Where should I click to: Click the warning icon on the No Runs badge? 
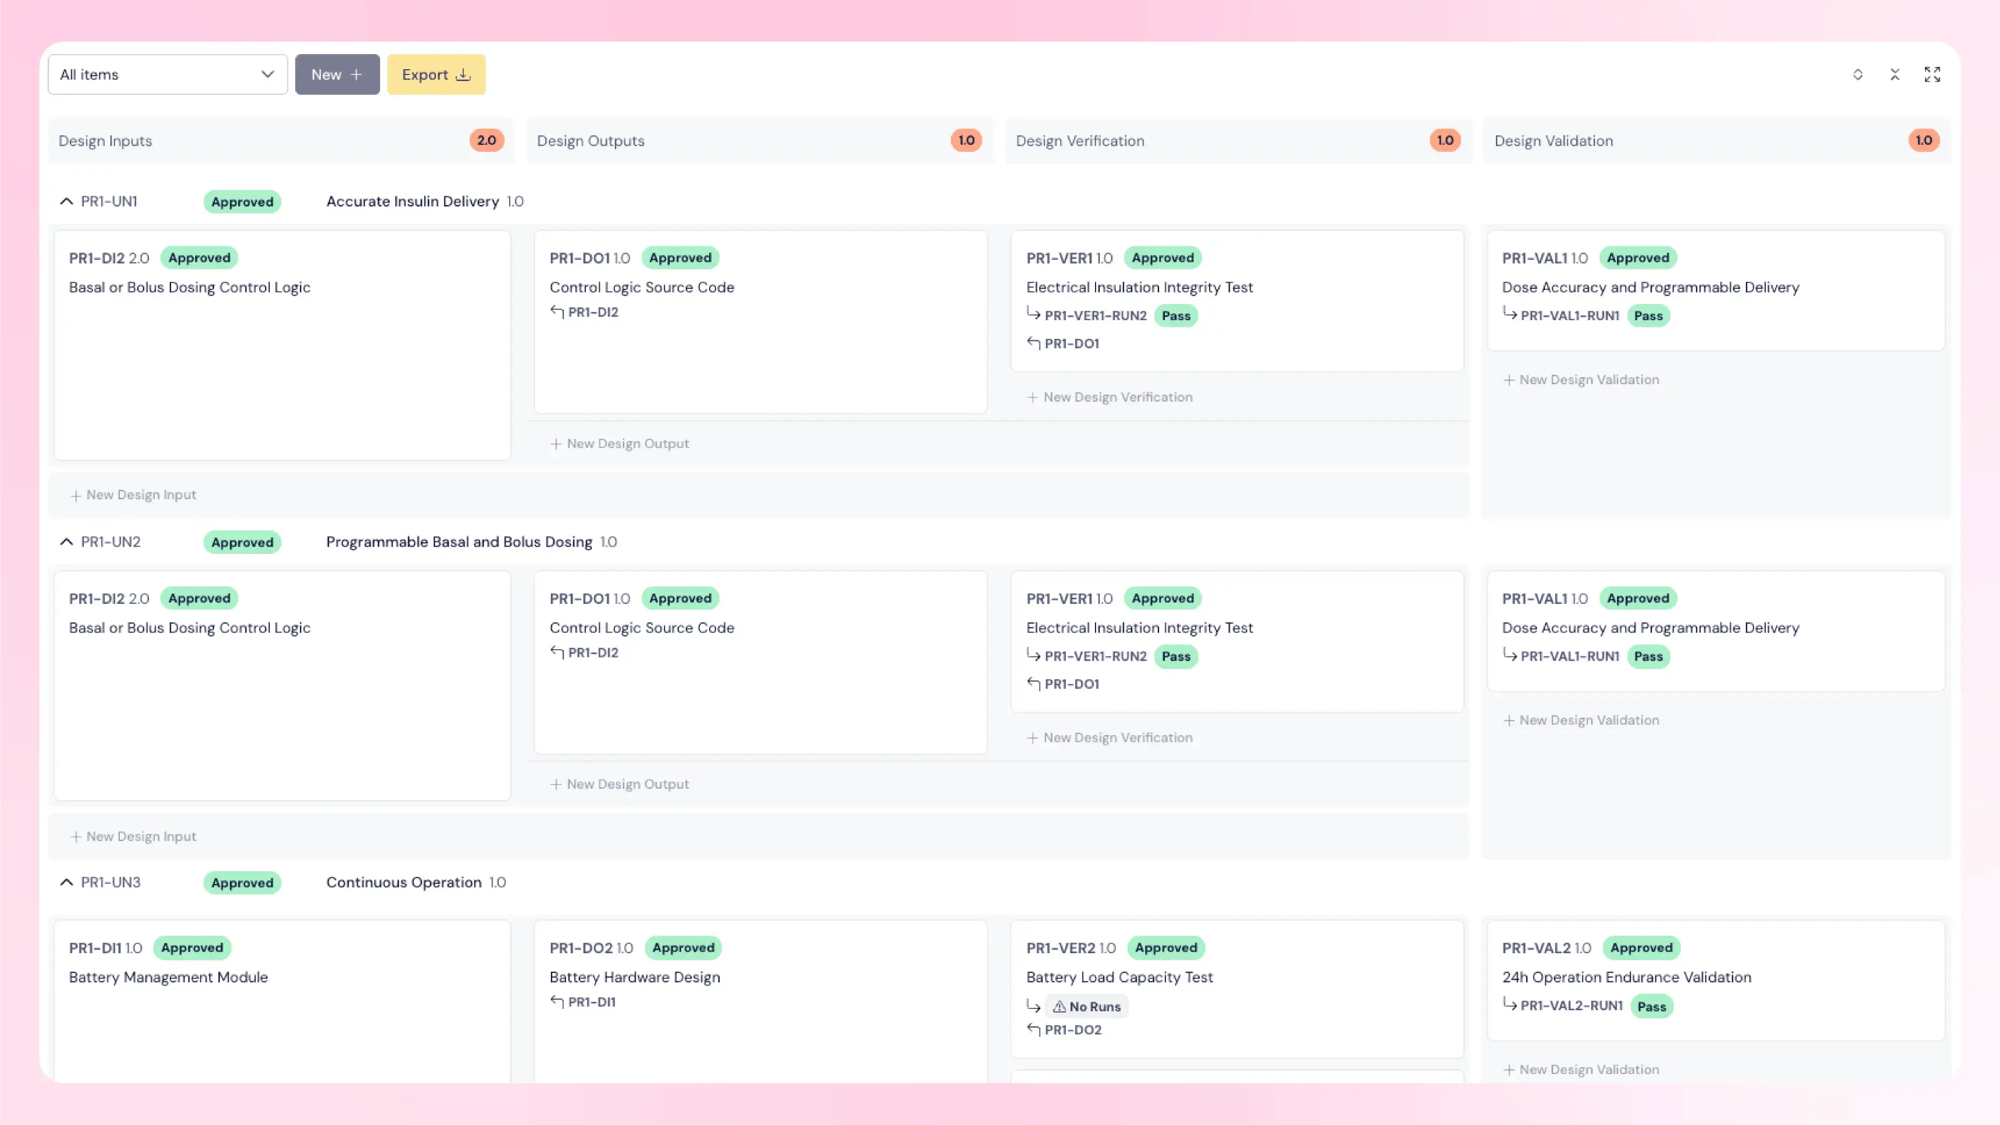click(1059, 1006)
